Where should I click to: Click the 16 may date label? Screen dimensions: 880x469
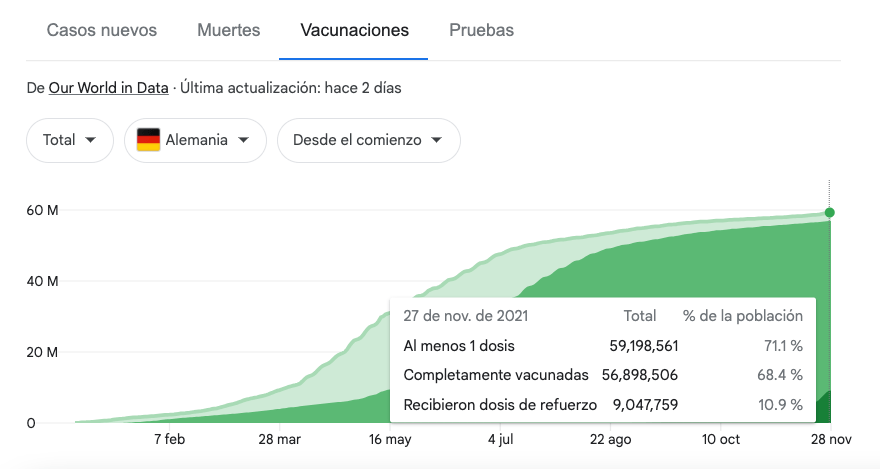coord(390,440)
